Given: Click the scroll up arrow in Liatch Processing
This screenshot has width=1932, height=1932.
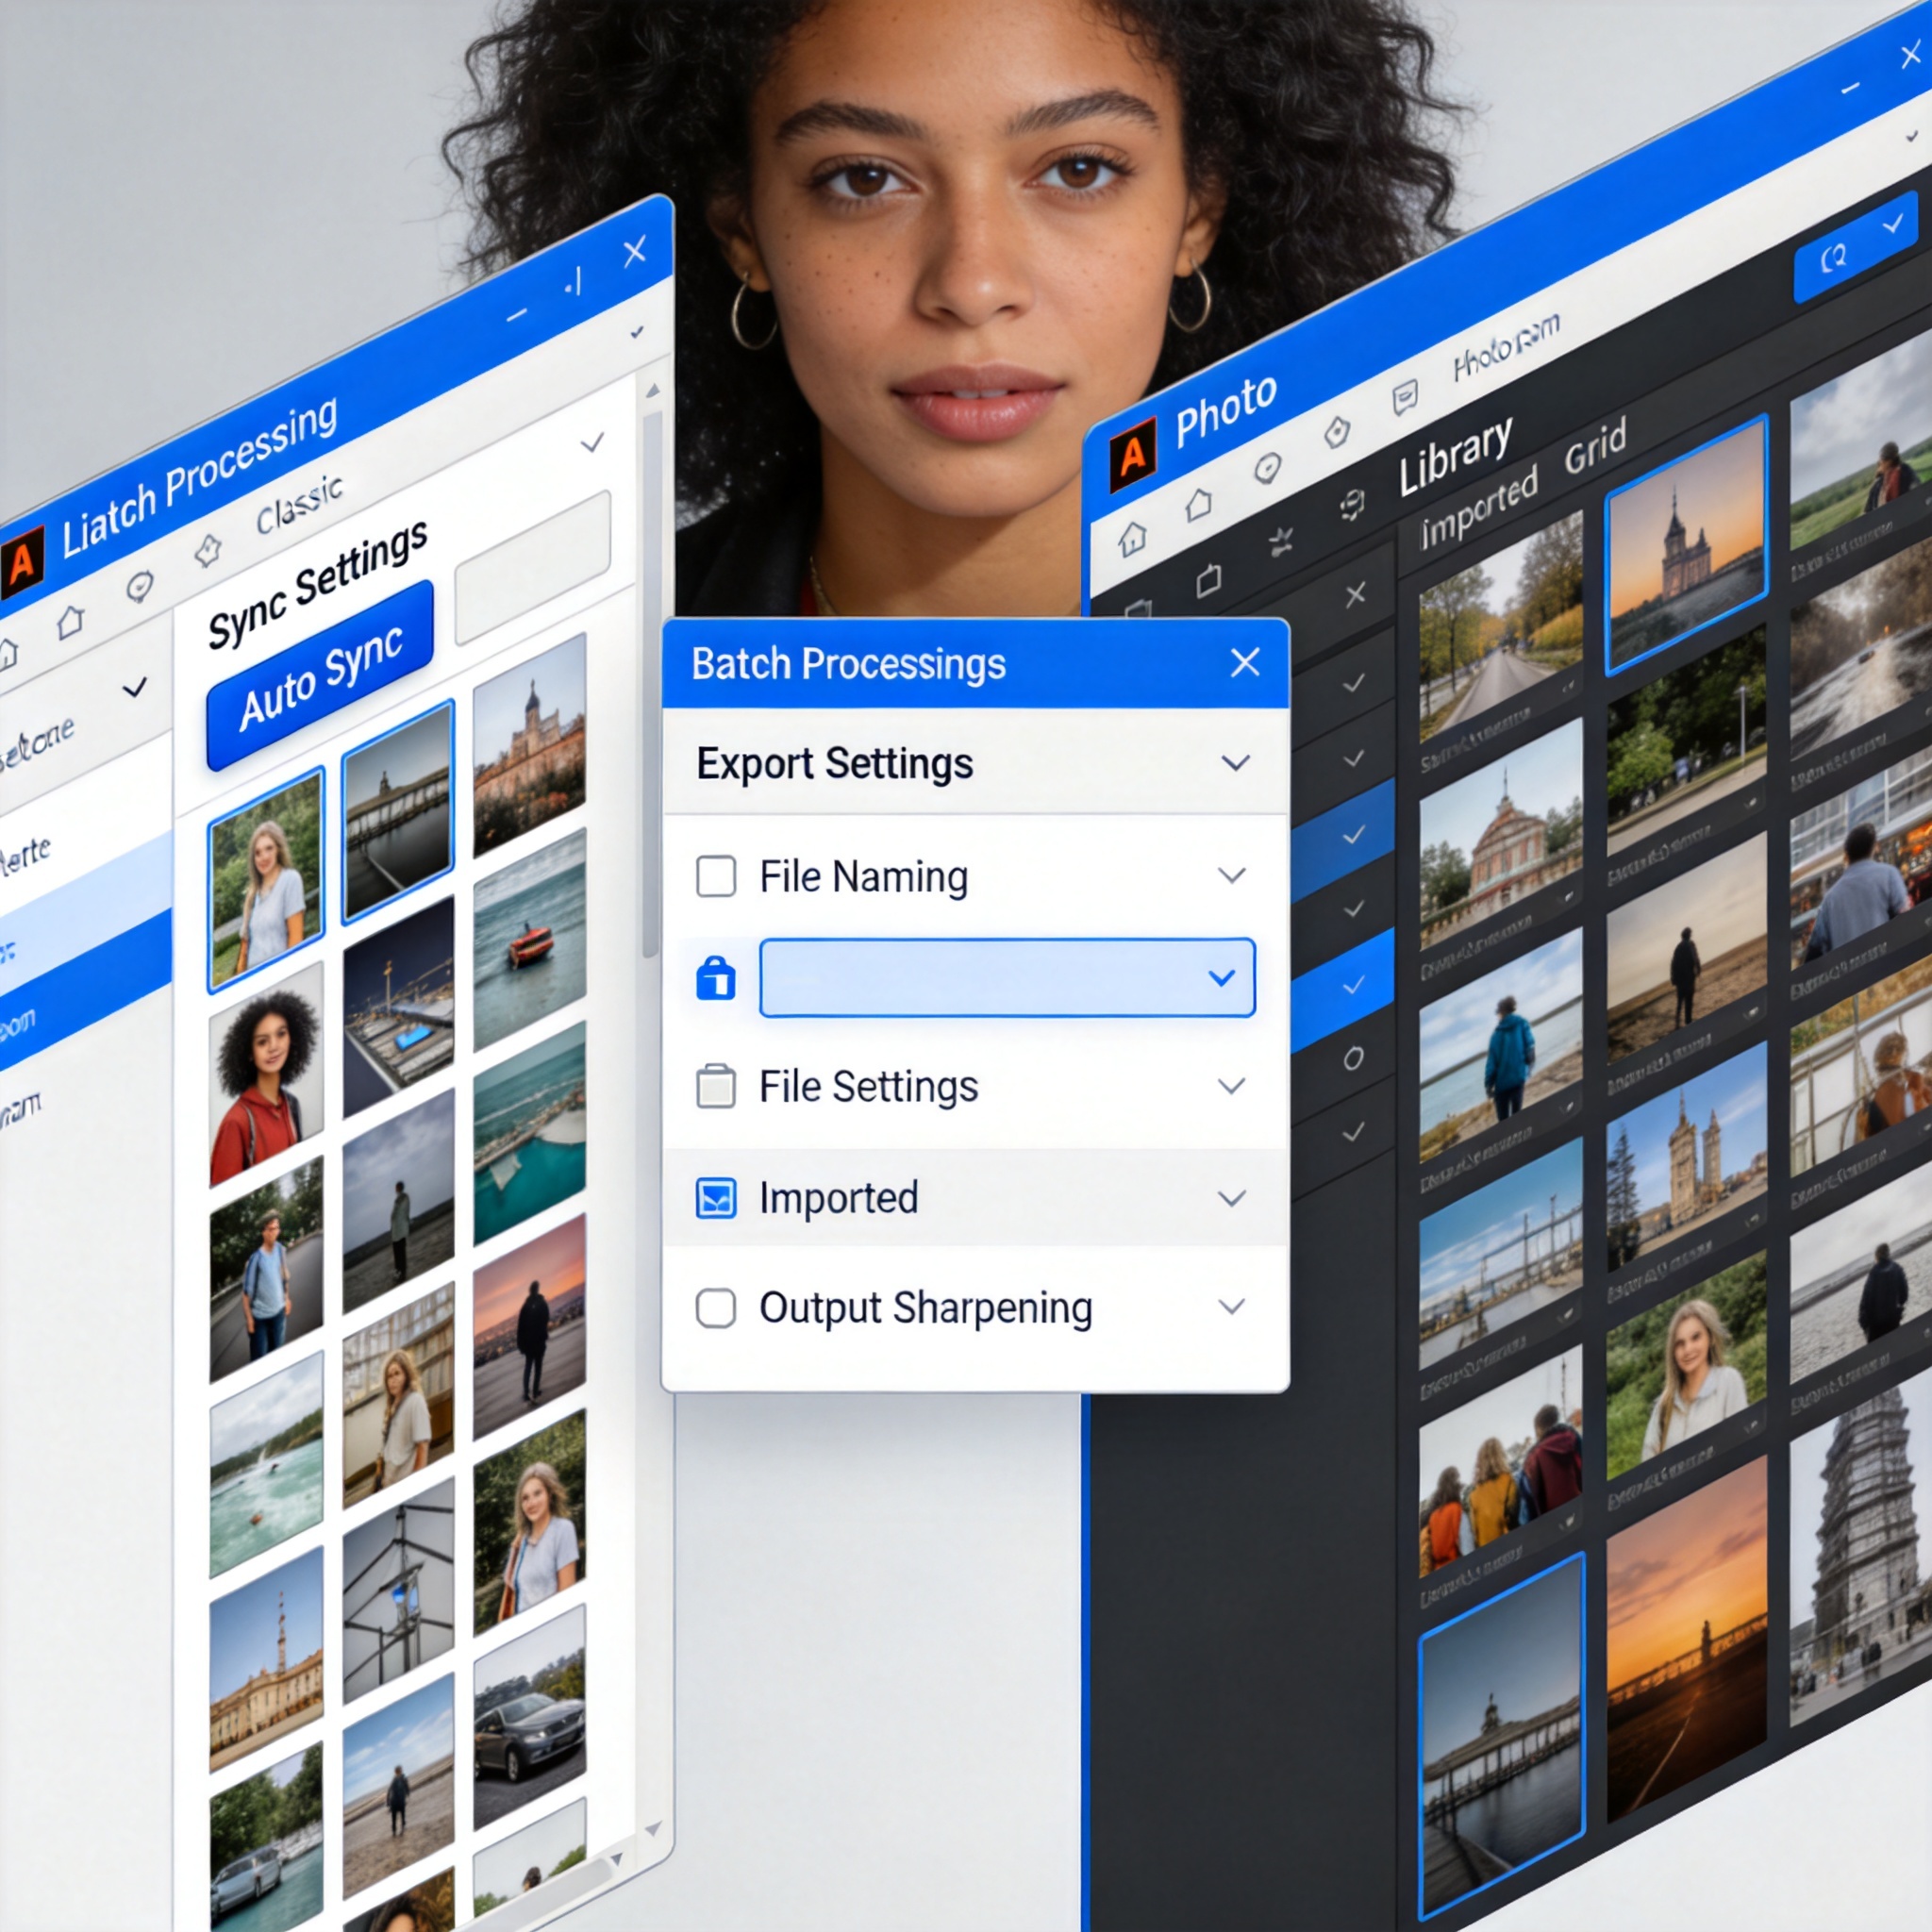Looking at the screenshot, I should (x=653, y=390).
